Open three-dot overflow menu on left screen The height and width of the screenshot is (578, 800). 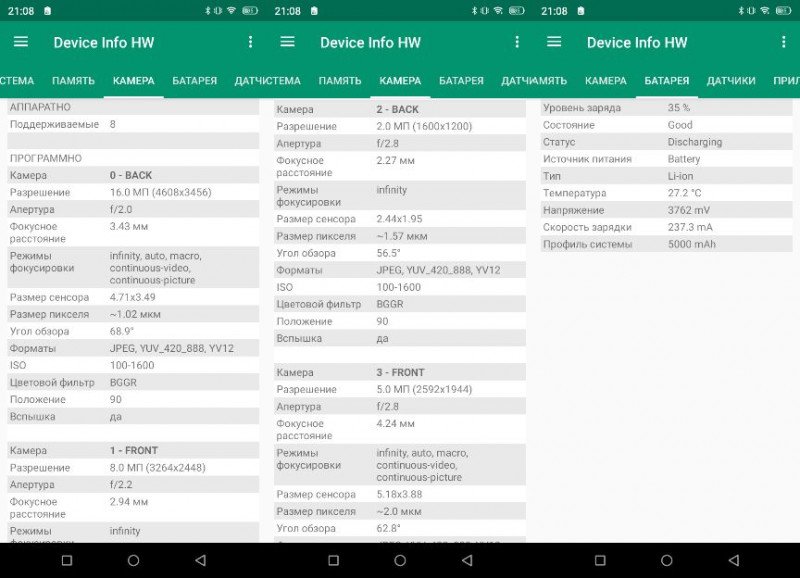click(x=251, y=42)
